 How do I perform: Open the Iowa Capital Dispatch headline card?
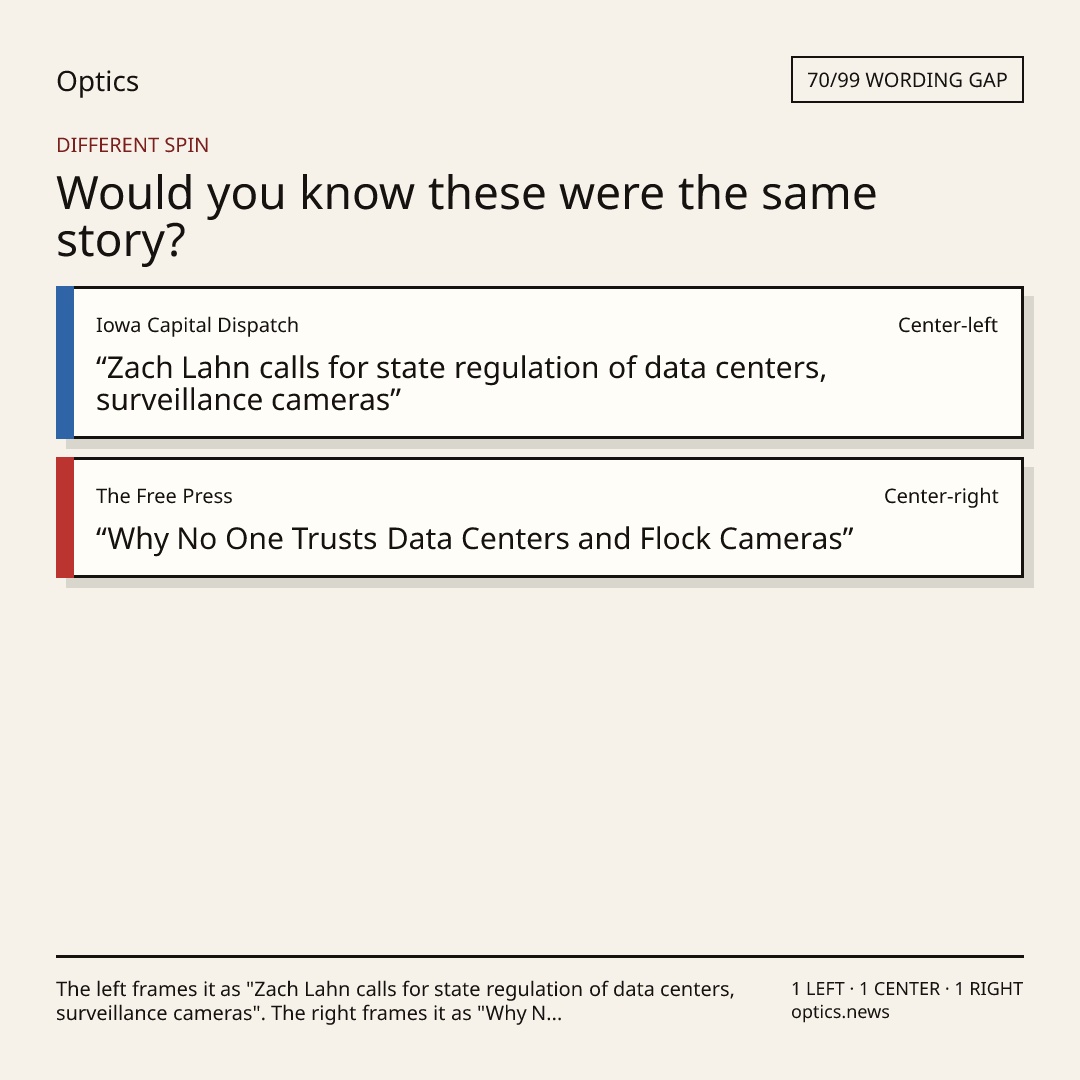tap(540, 362)
